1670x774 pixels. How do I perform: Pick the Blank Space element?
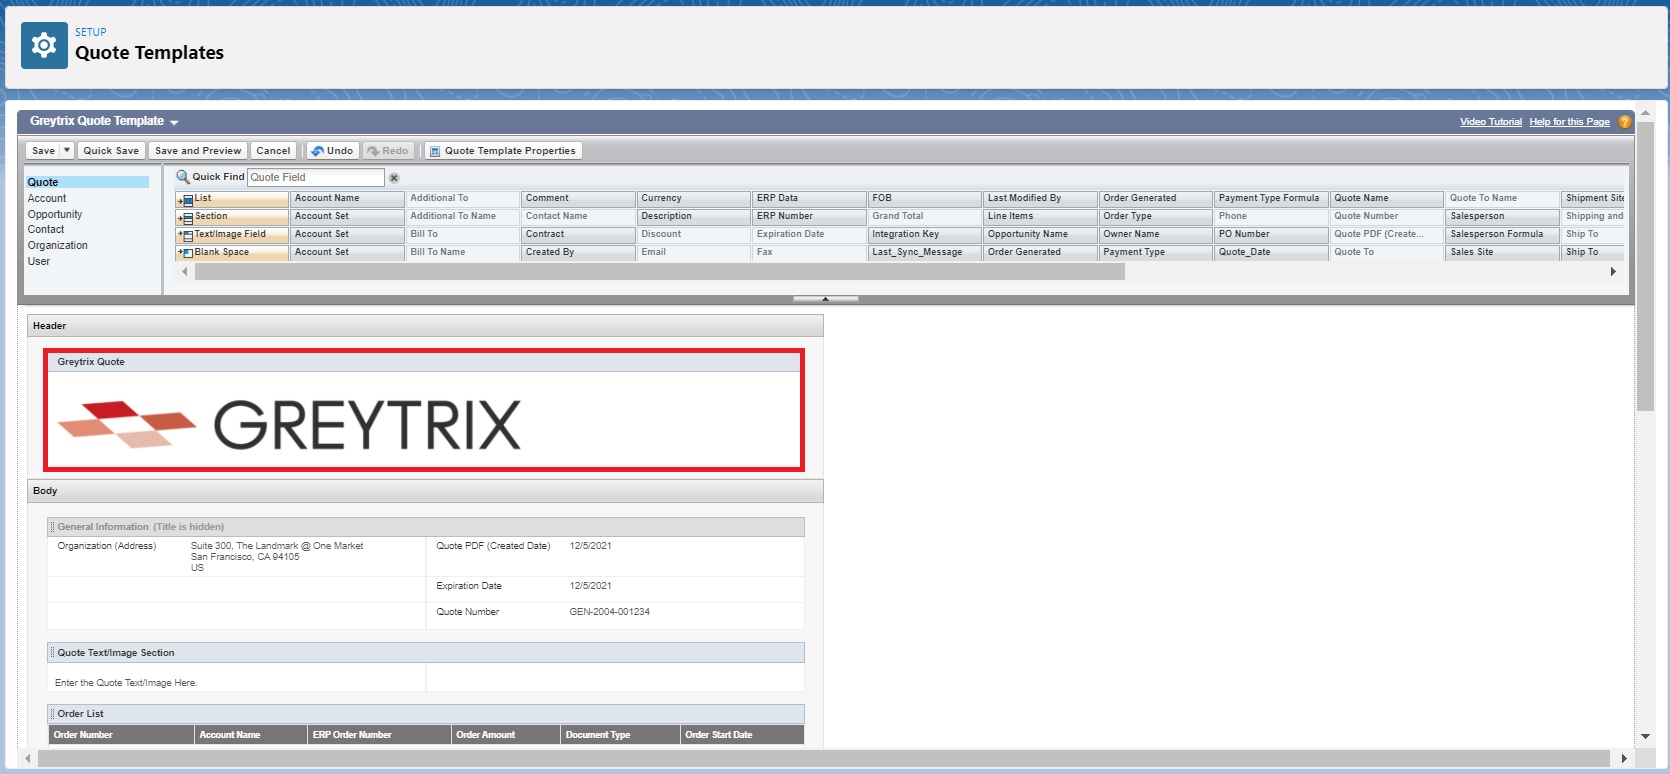(x=232, y=253)
